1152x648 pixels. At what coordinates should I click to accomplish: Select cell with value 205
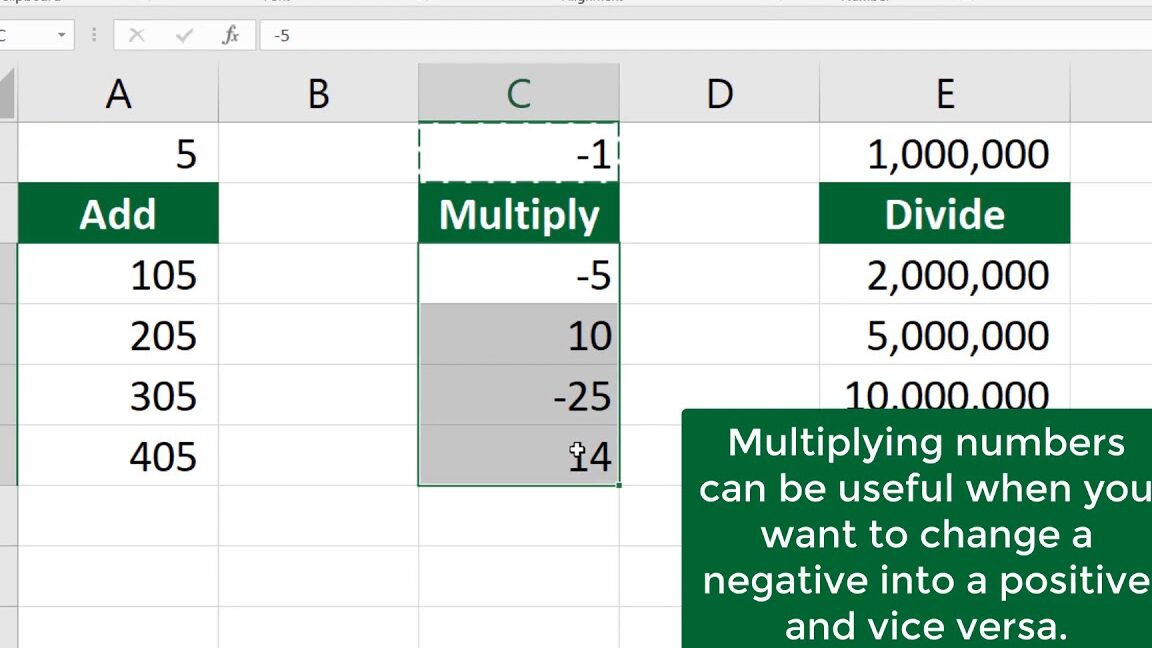point(118,334)
